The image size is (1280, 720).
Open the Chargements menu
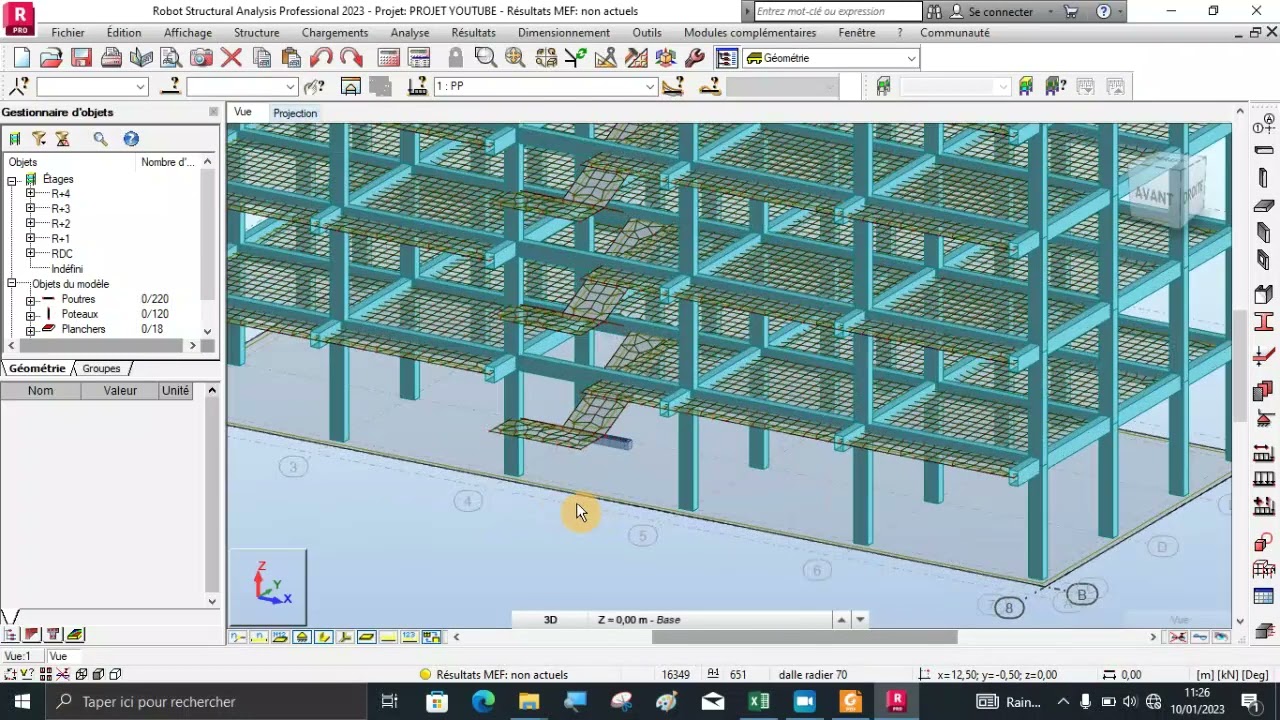tap(335, 32)
